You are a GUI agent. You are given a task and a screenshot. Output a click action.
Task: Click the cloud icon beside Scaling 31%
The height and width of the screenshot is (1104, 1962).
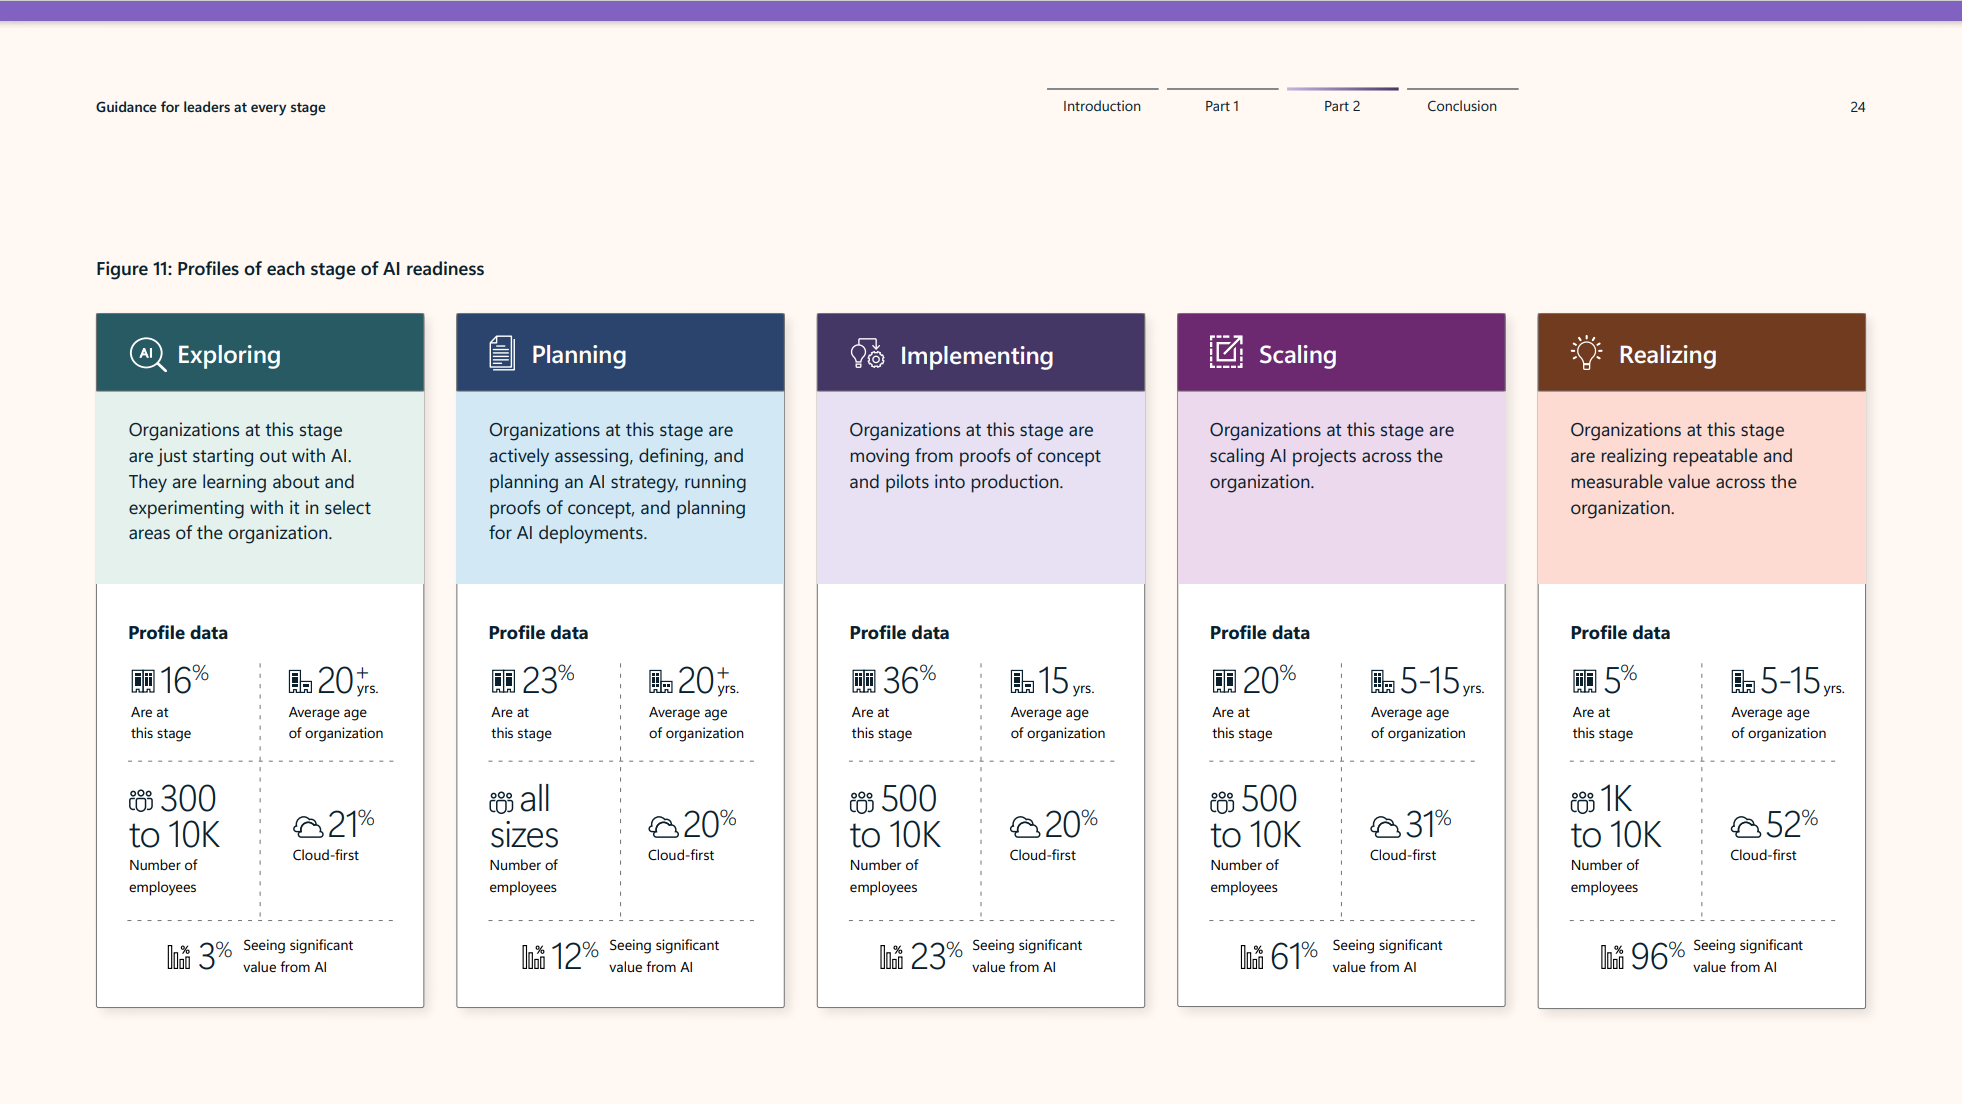point(1384,827)
